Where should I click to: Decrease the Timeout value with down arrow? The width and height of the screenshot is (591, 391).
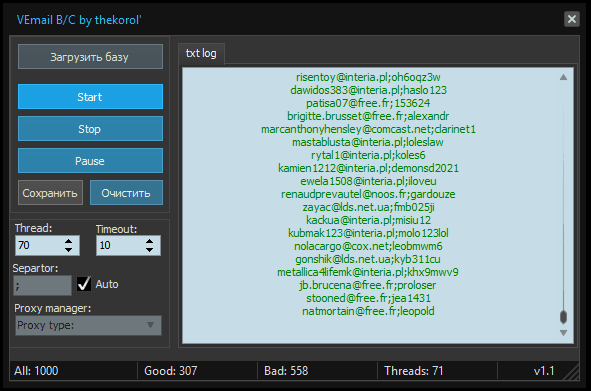coord(150,250)
